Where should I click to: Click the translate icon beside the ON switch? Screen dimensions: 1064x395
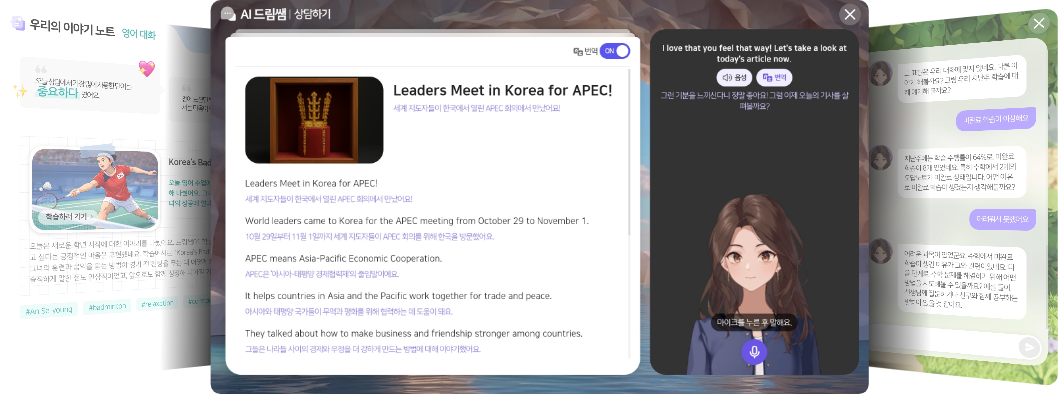(x=578, y=52)
